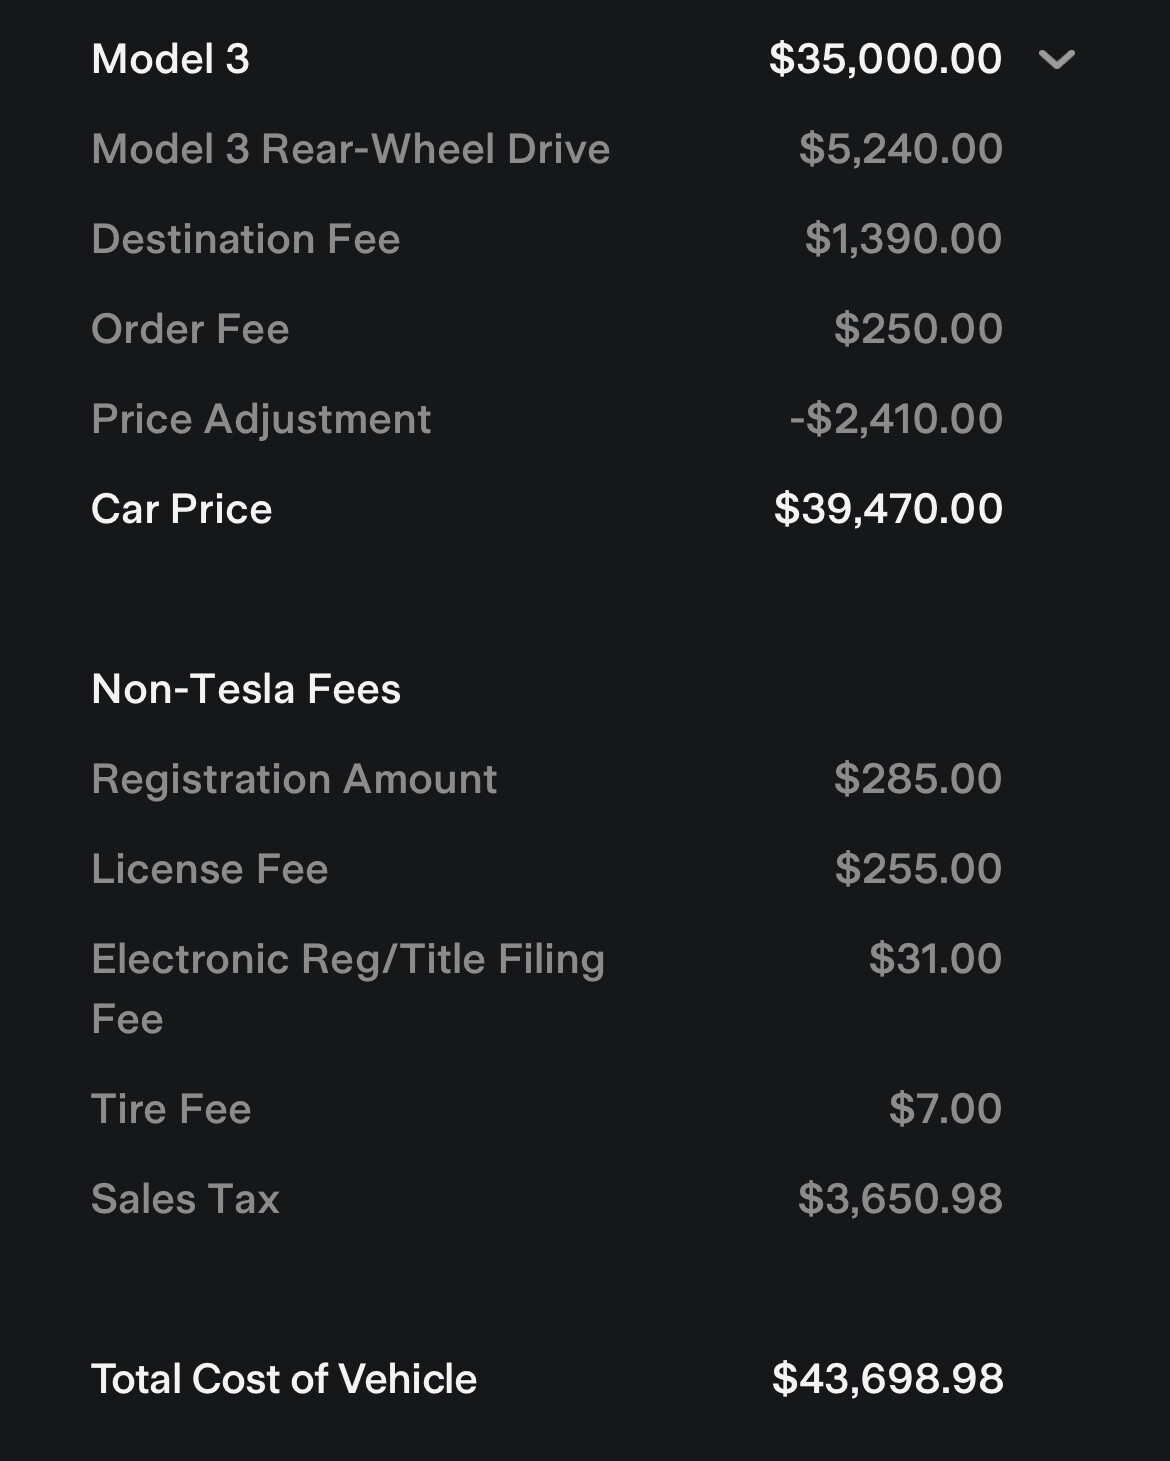Click the Sales Tax row
This screenshot has width=1170, height=1461.
185,1199
